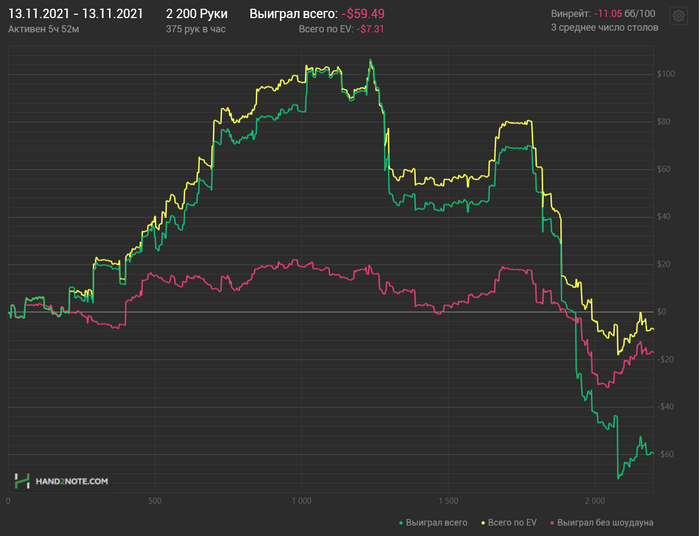Click the total winnings value -$59.49
The height and width of the screenshot is (536, 700).
(x=362, y=14)
